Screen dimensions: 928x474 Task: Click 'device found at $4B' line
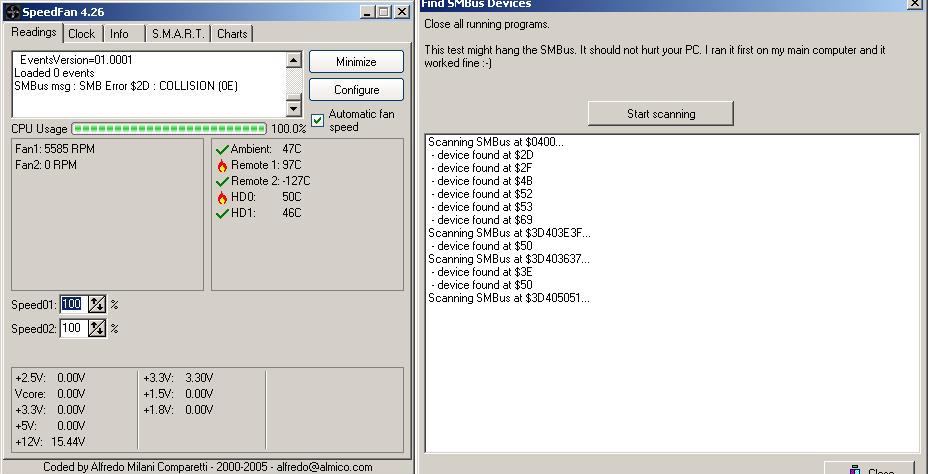tap(482, 181)
